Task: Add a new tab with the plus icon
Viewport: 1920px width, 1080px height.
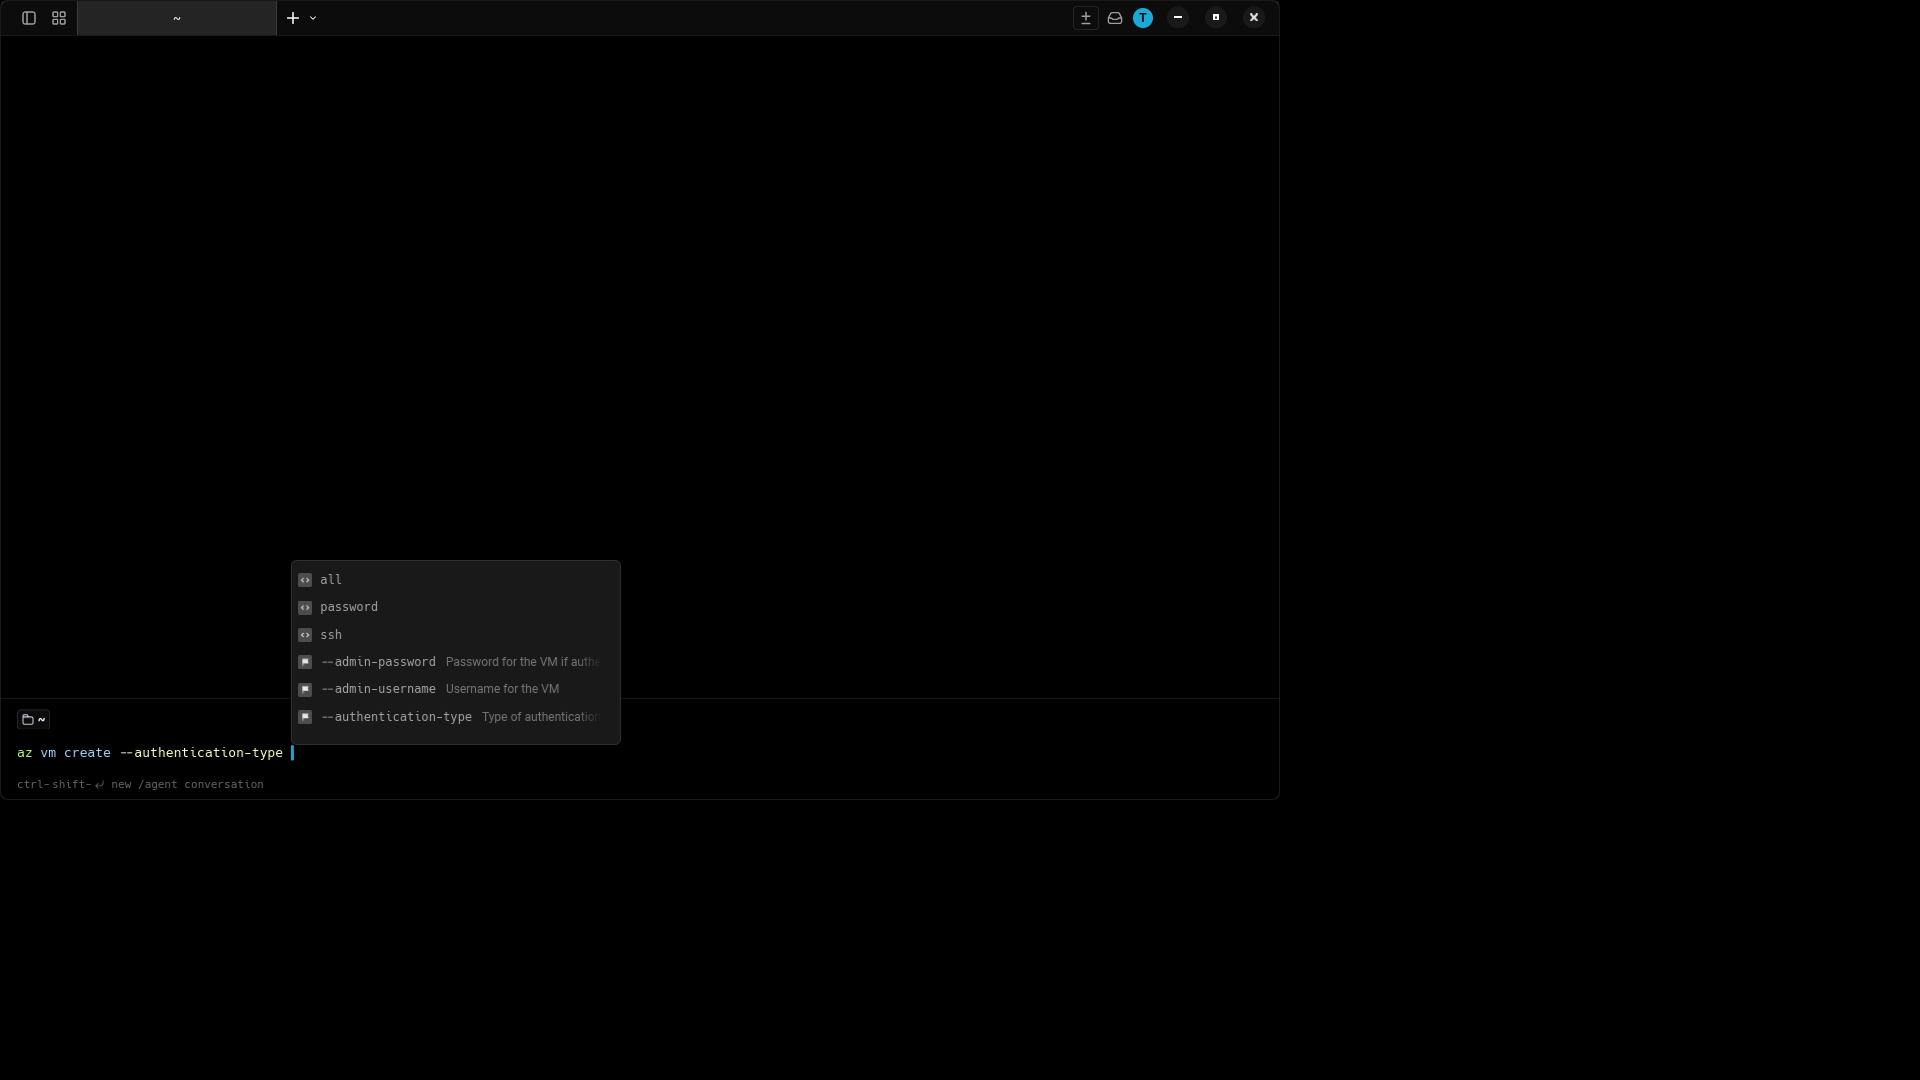Action: 293,18
